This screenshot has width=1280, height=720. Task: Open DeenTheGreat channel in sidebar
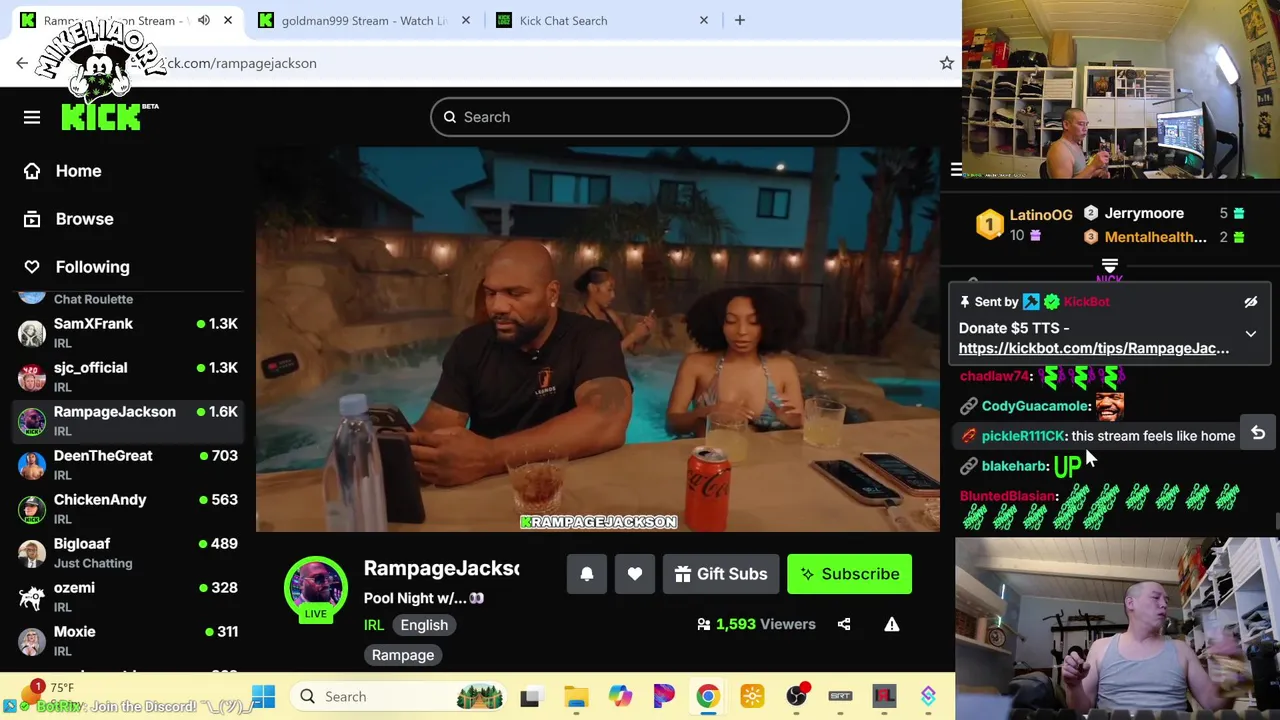pos(128,465)
